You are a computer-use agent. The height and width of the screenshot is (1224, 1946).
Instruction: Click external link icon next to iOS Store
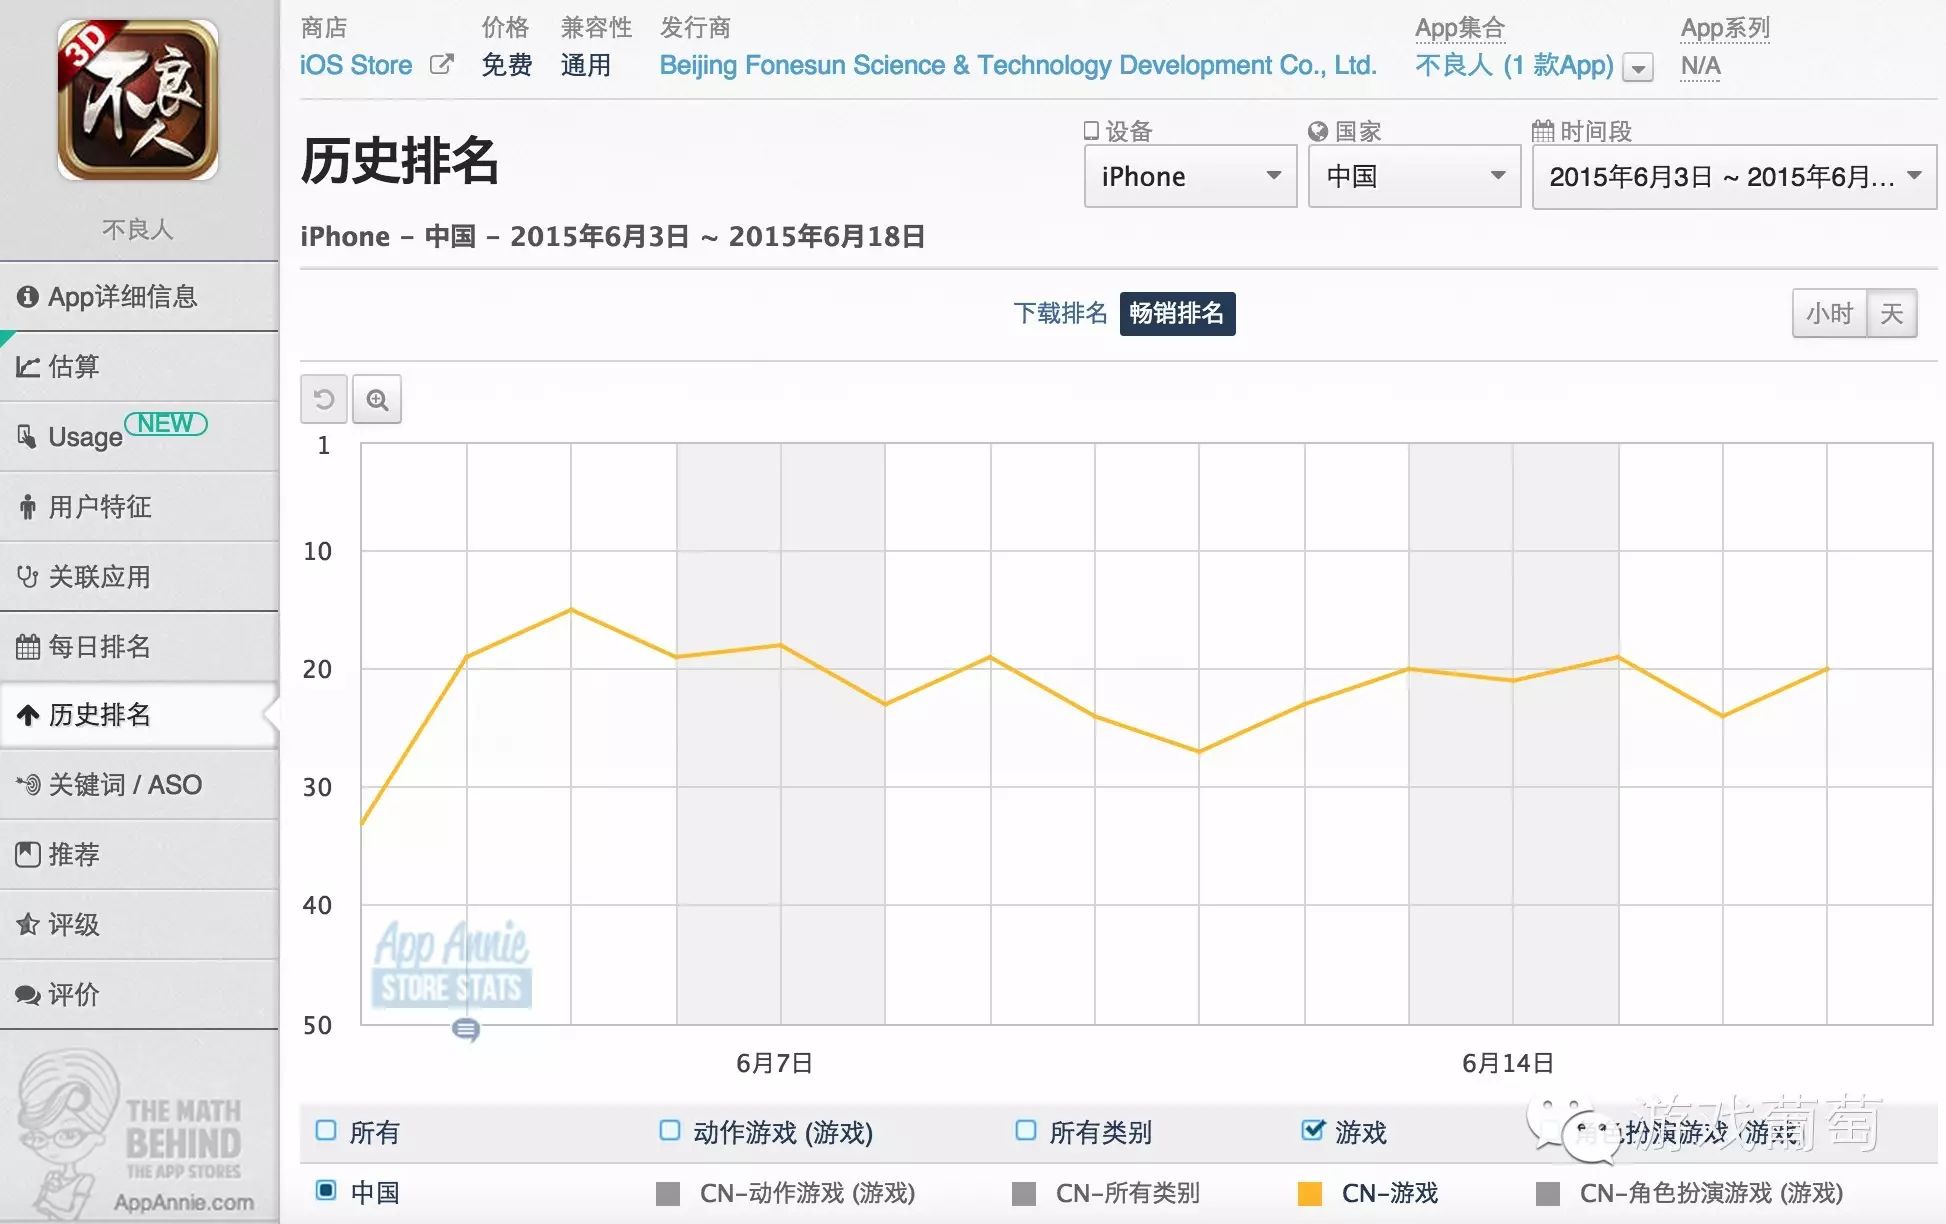441,65
